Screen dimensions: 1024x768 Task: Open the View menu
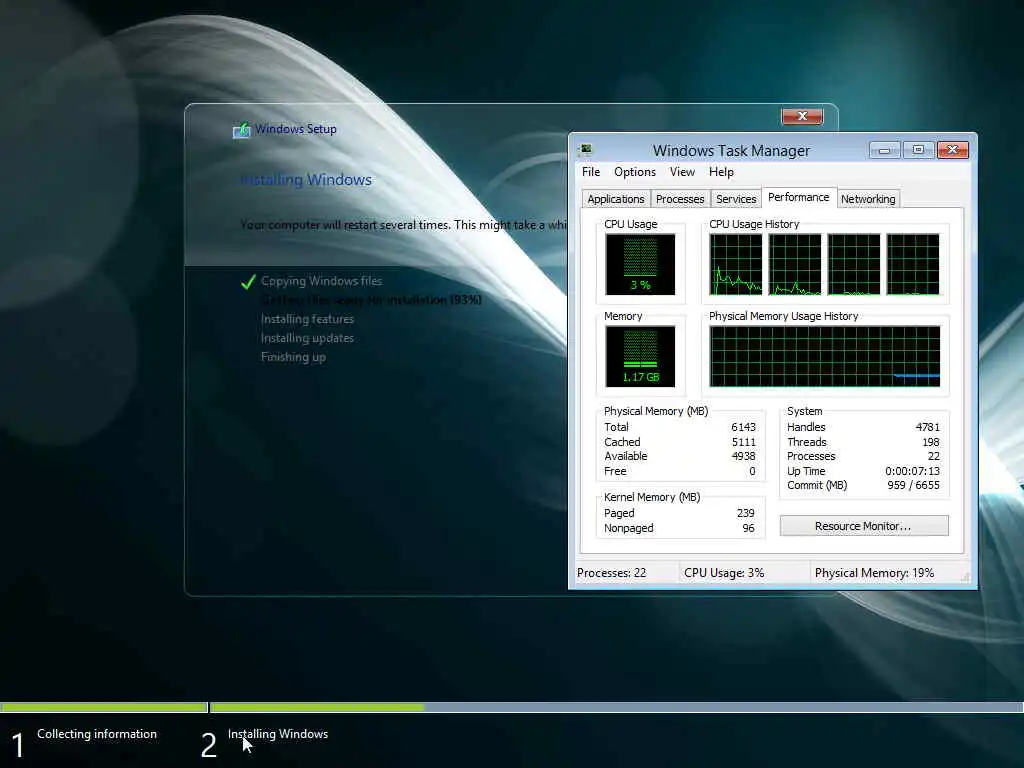click(x=682, y=172)
